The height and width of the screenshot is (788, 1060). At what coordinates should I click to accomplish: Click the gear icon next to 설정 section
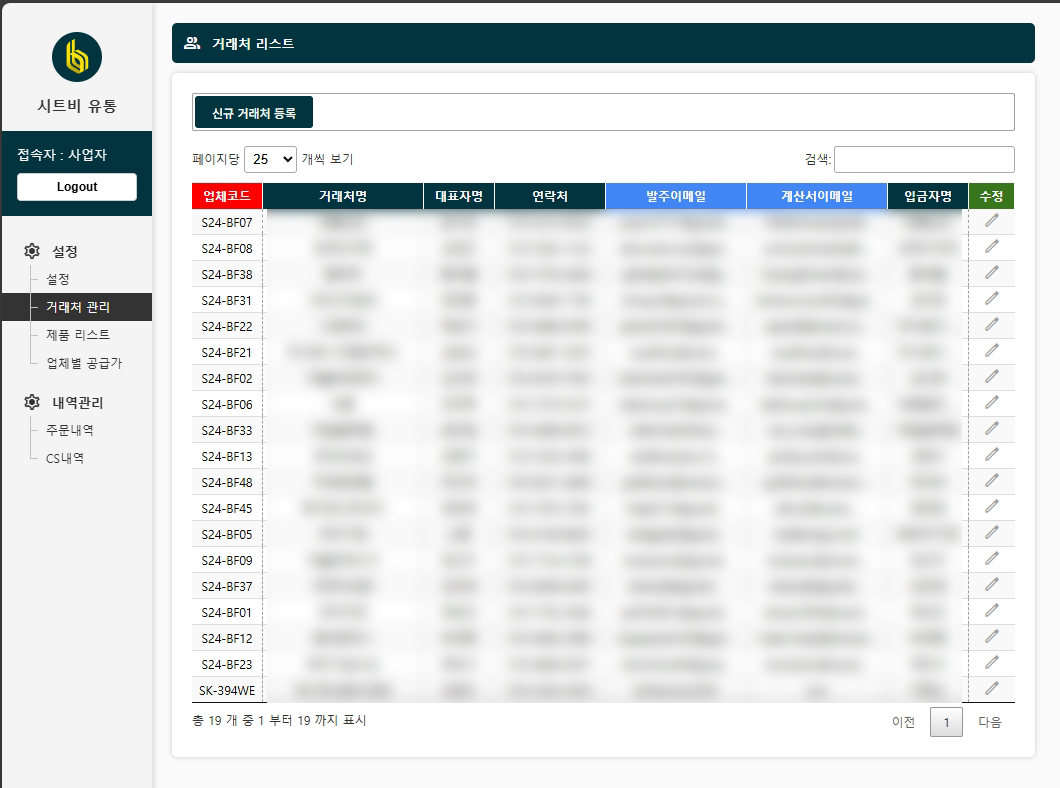tap(30, 252)
